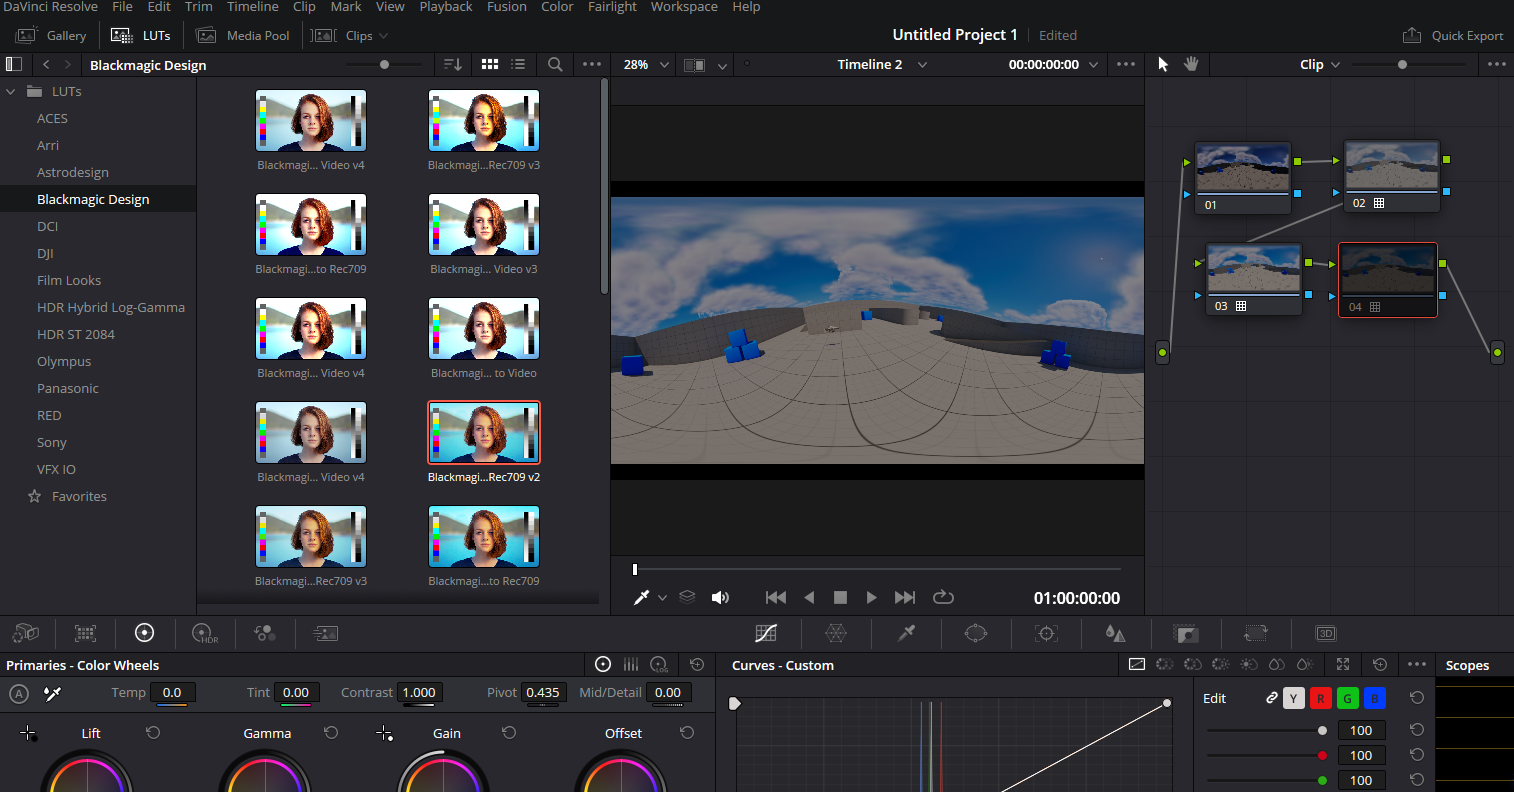Expand the Curves palette view
1514x792 pixels.
1343,665
